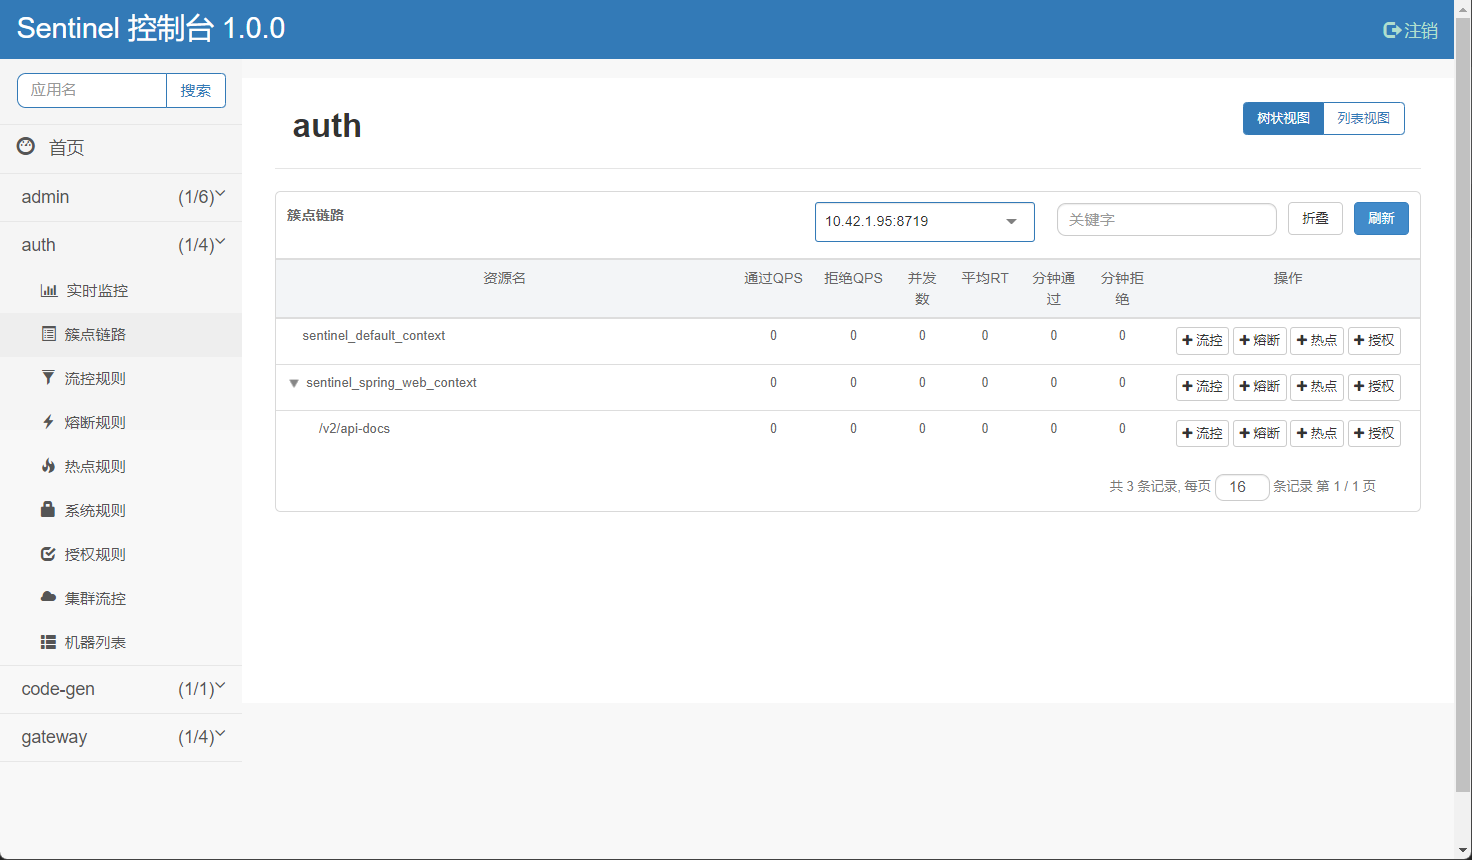Viewport: 1472px width, 860px height.
Task: Switch to 列表视图 list view
Action: pyautogui.click(x=1363, y=118)
